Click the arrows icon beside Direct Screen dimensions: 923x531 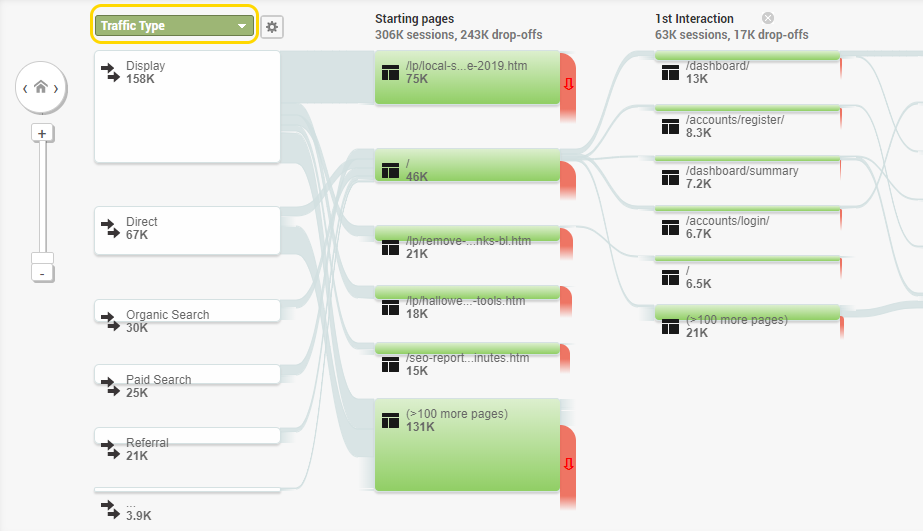click(110, 228)
